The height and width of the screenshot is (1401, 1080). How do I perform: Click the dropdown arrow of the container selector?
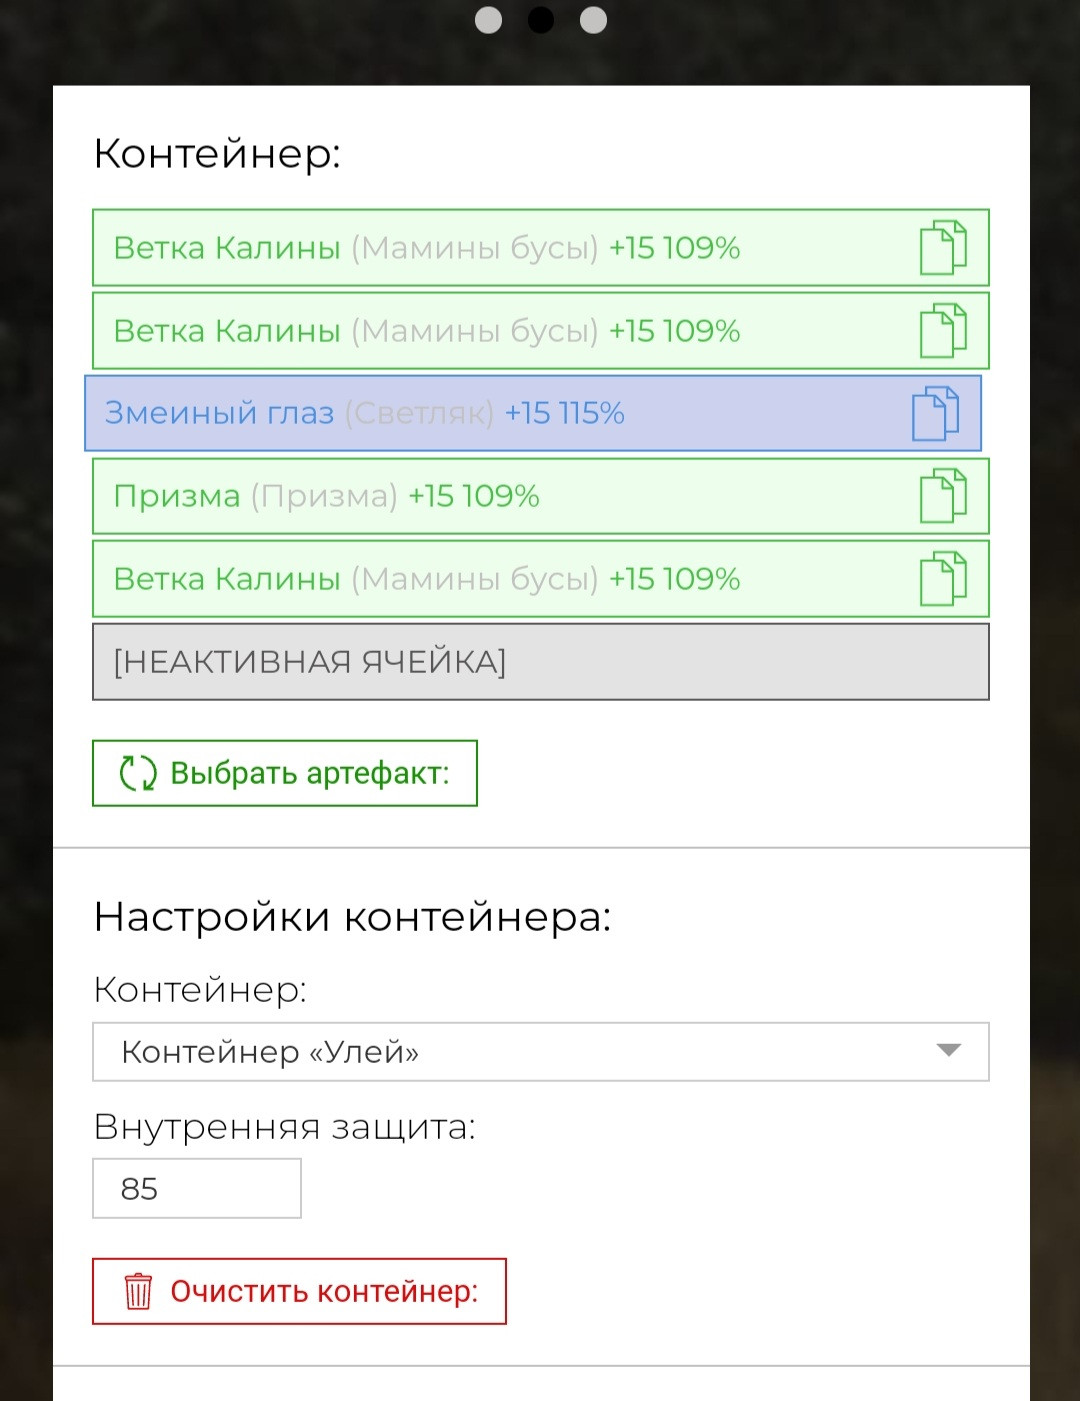click(x=948, y=1050)
